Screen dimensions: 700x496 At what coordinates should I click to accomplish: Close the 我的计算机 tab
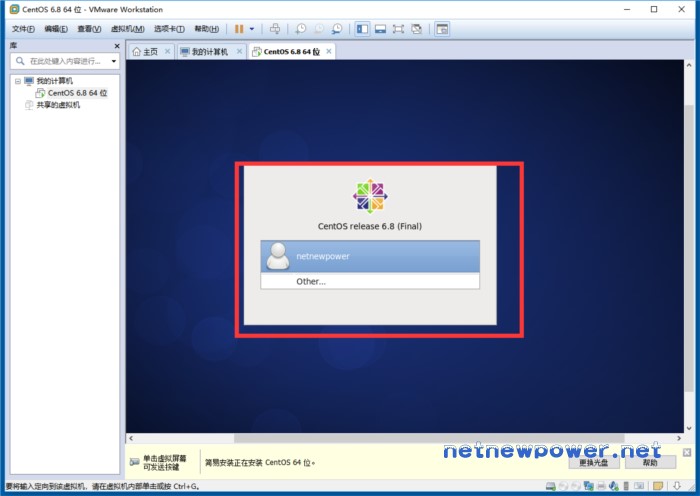pos(239,51)
